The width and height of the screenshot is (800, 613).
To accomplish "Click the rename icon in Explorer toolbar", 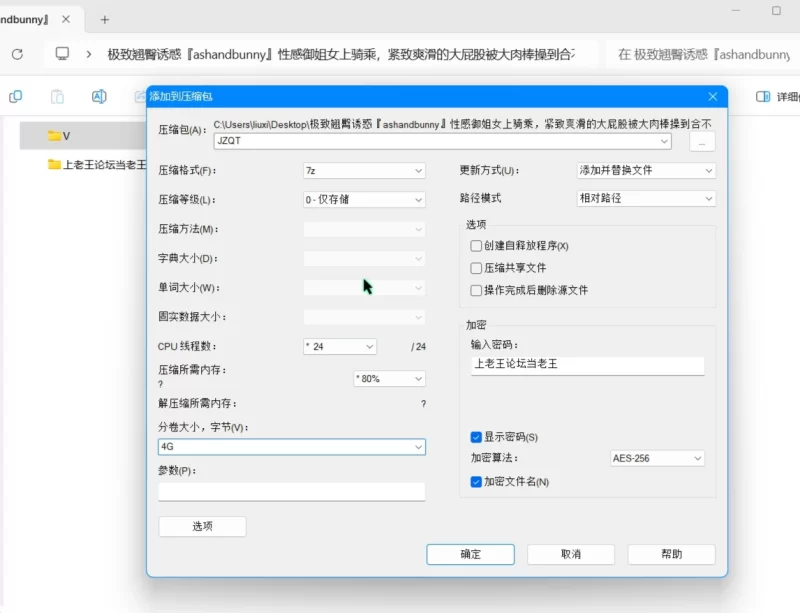I will pos(99,97).
